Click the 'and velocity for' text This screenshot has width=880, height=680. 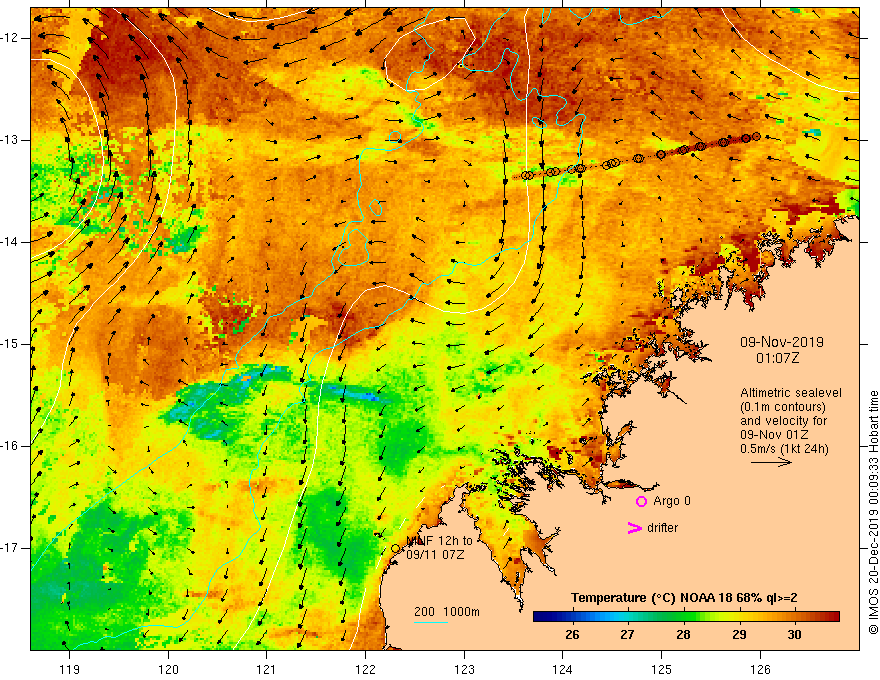tap(783, 421)
